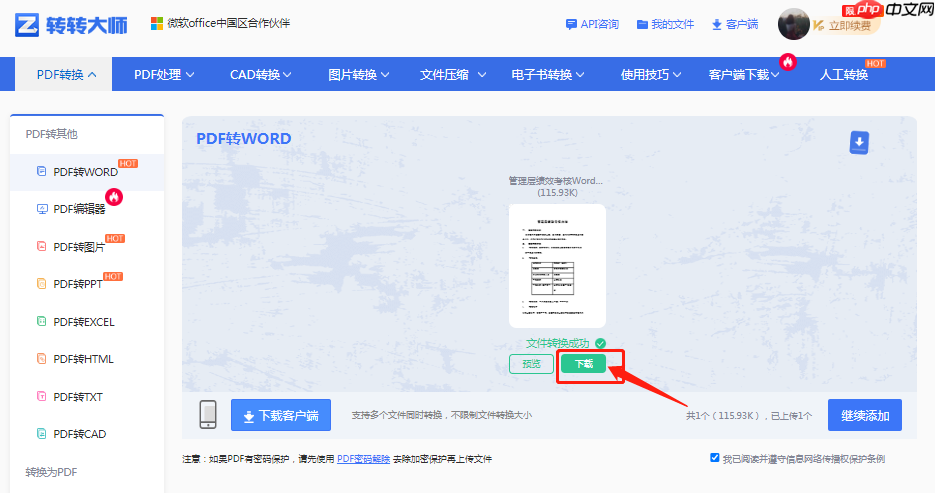
Task: Click the green 下载 button
Action: coord(583,364)
